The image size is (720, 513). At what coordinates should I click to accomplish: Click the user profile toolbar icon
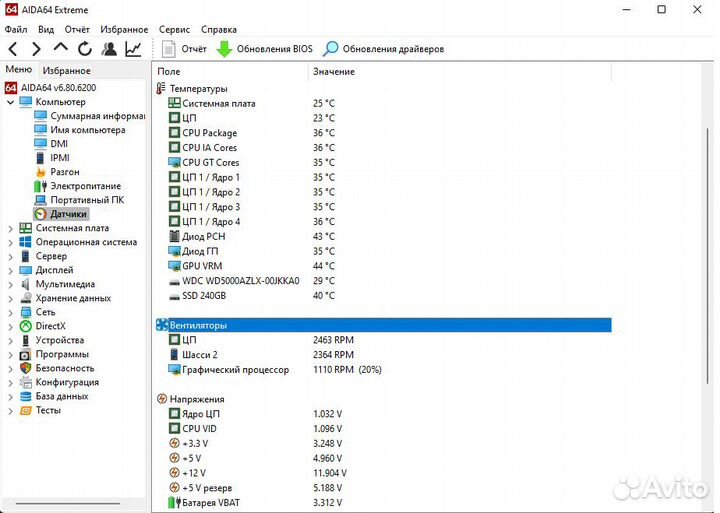click(109, 49)
